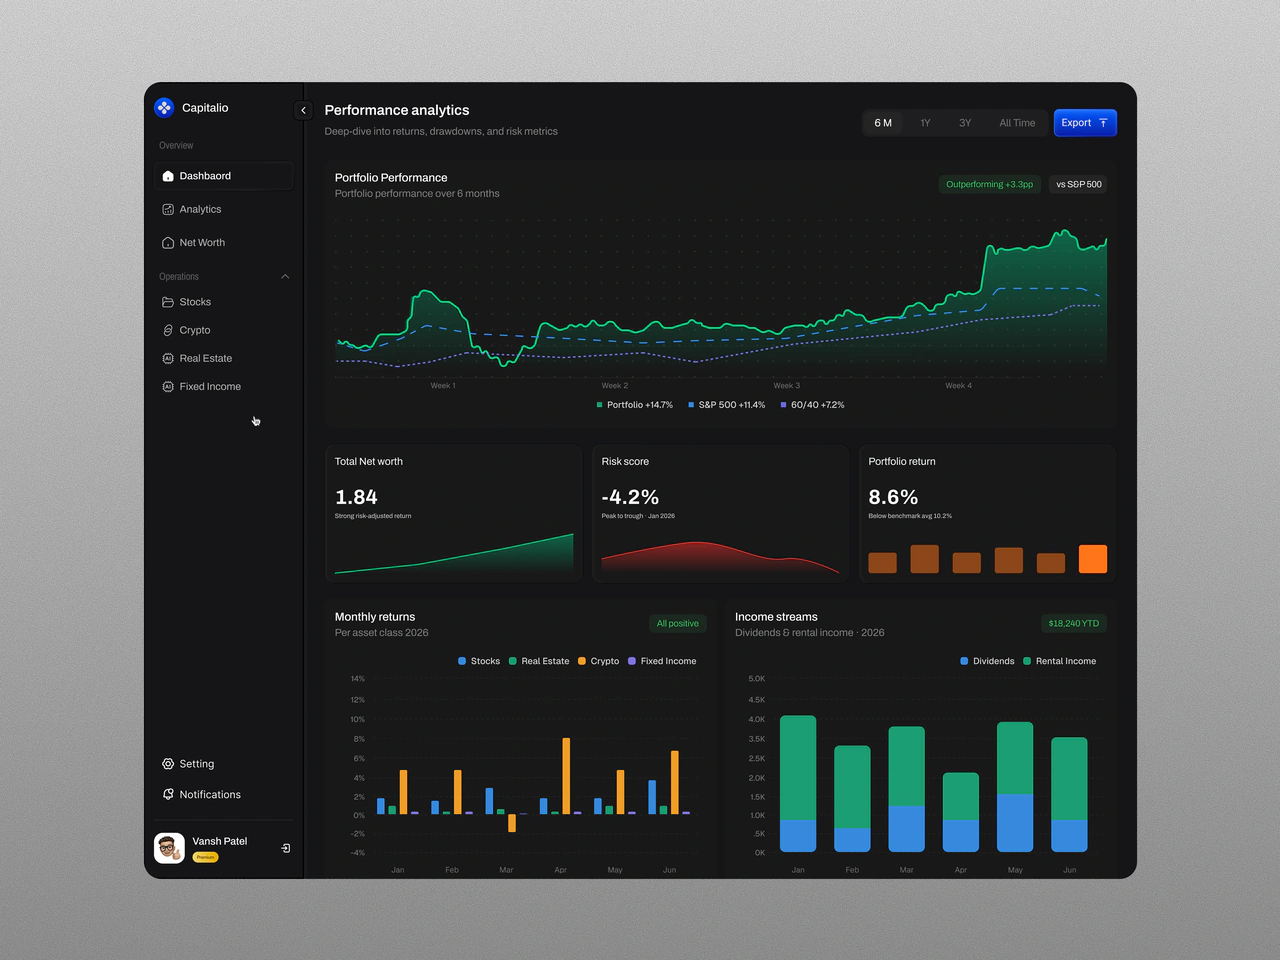Toggle S&P 500 +11.4% legend entry
This screenshot has height=960, width=1280.
point(727,405)
